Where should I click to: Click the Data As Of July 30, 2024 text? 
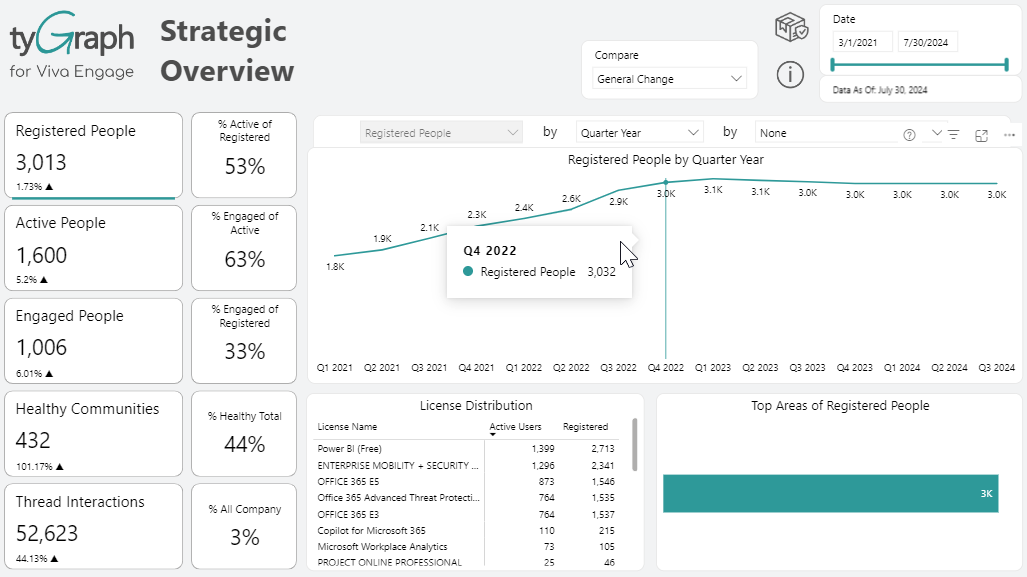[x=880, y=90]
